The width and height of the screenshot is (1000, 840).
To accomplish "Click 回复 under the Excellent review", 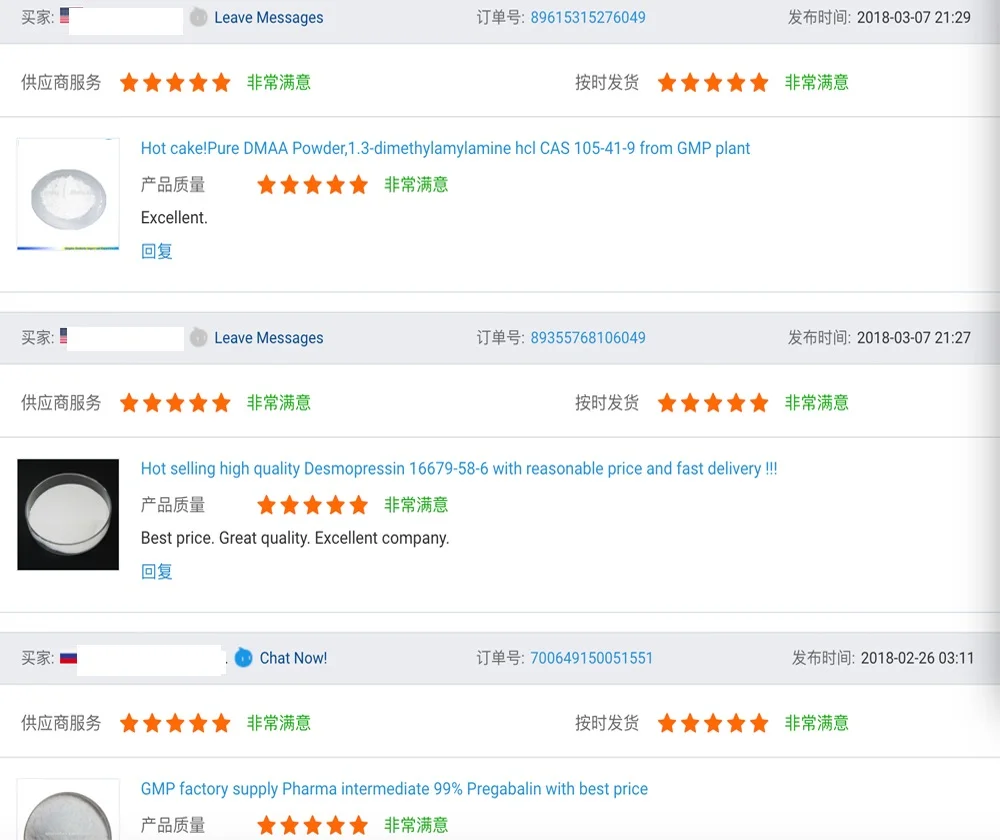I will click(x=157, y=251).
